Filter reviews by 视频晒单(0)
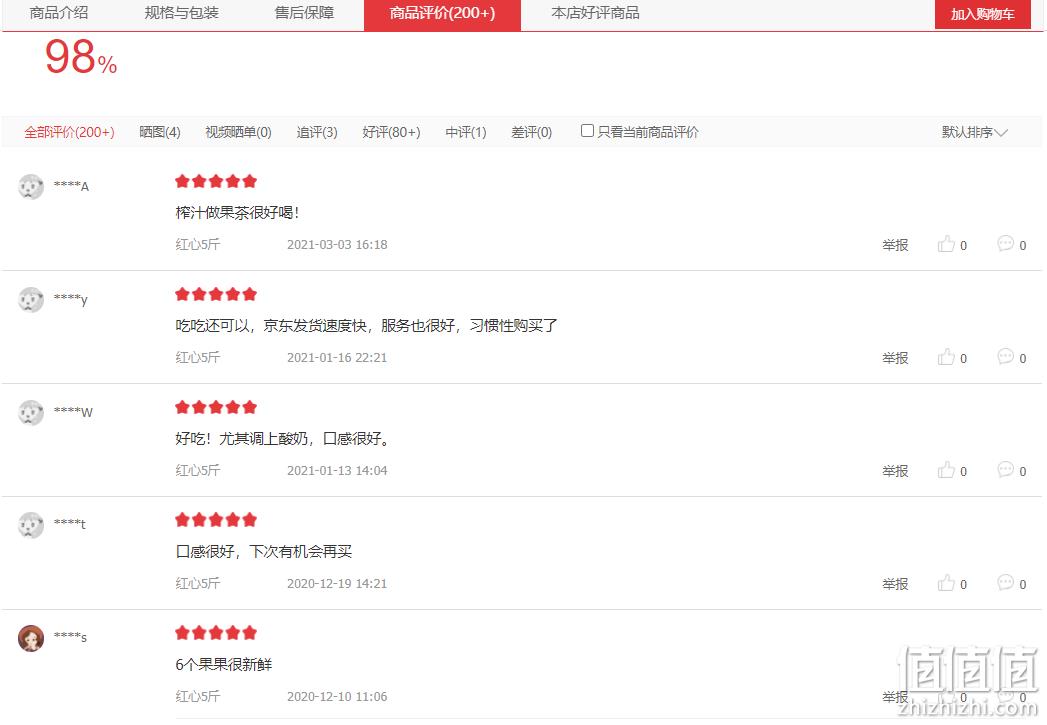This screenshot has width=1047, height=725. click(238, 132)
